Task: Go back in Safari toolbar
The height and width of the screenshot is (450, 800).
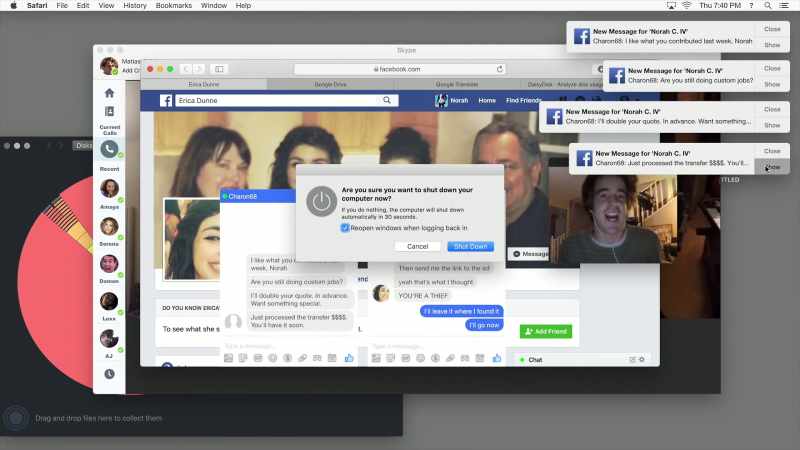Action: point(186,69)
